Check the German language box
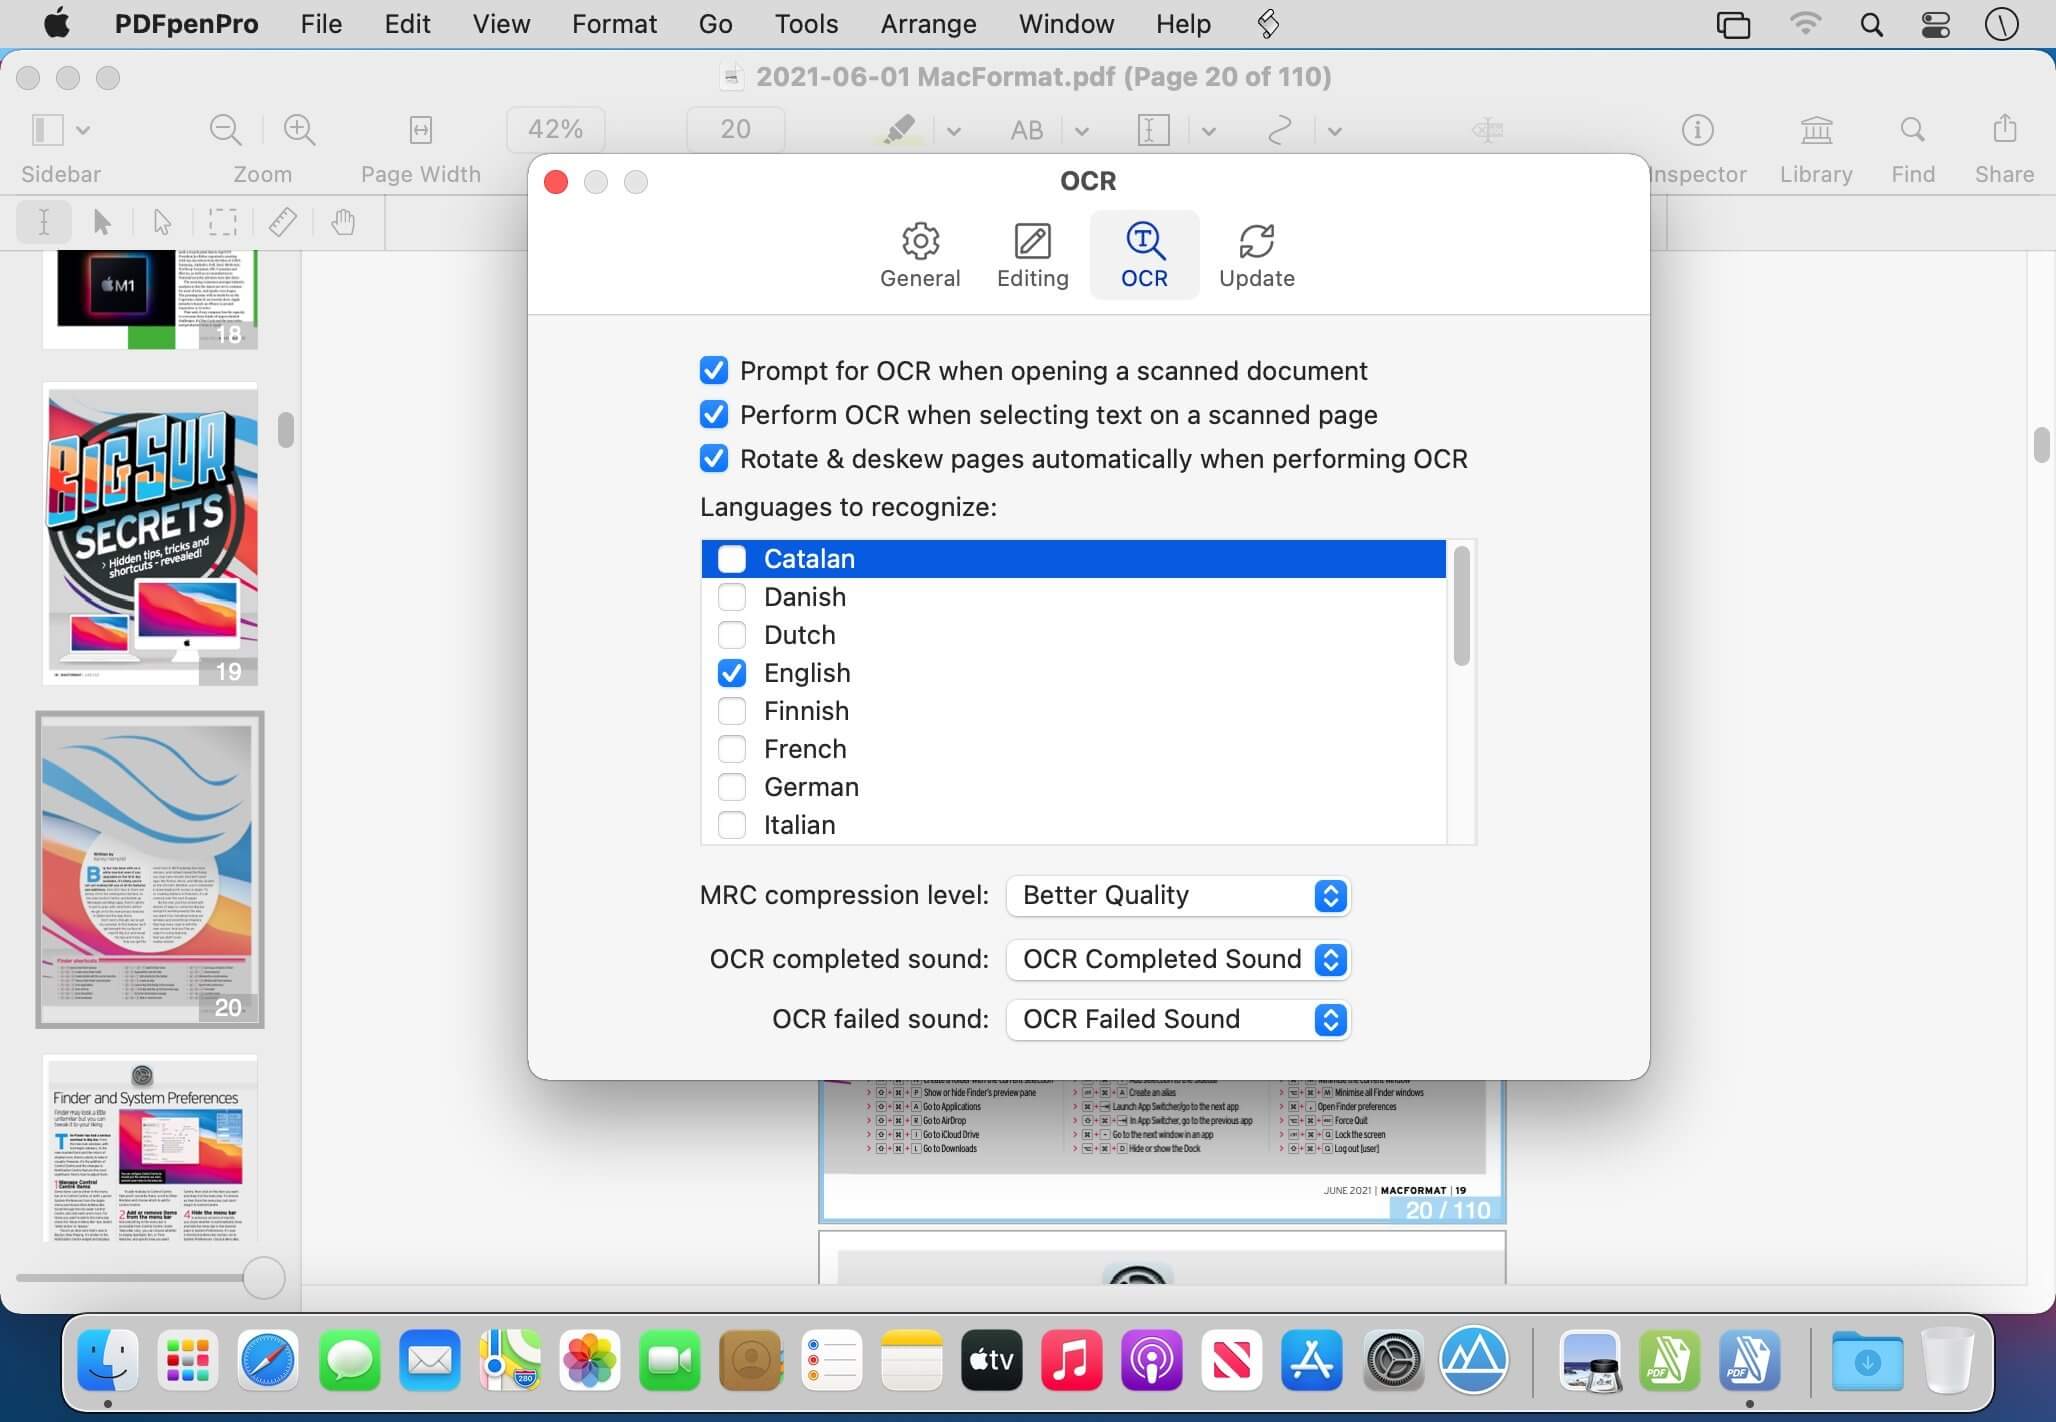The height and width of the screenshot is (1422, 2056). click(x=732, y=787)
